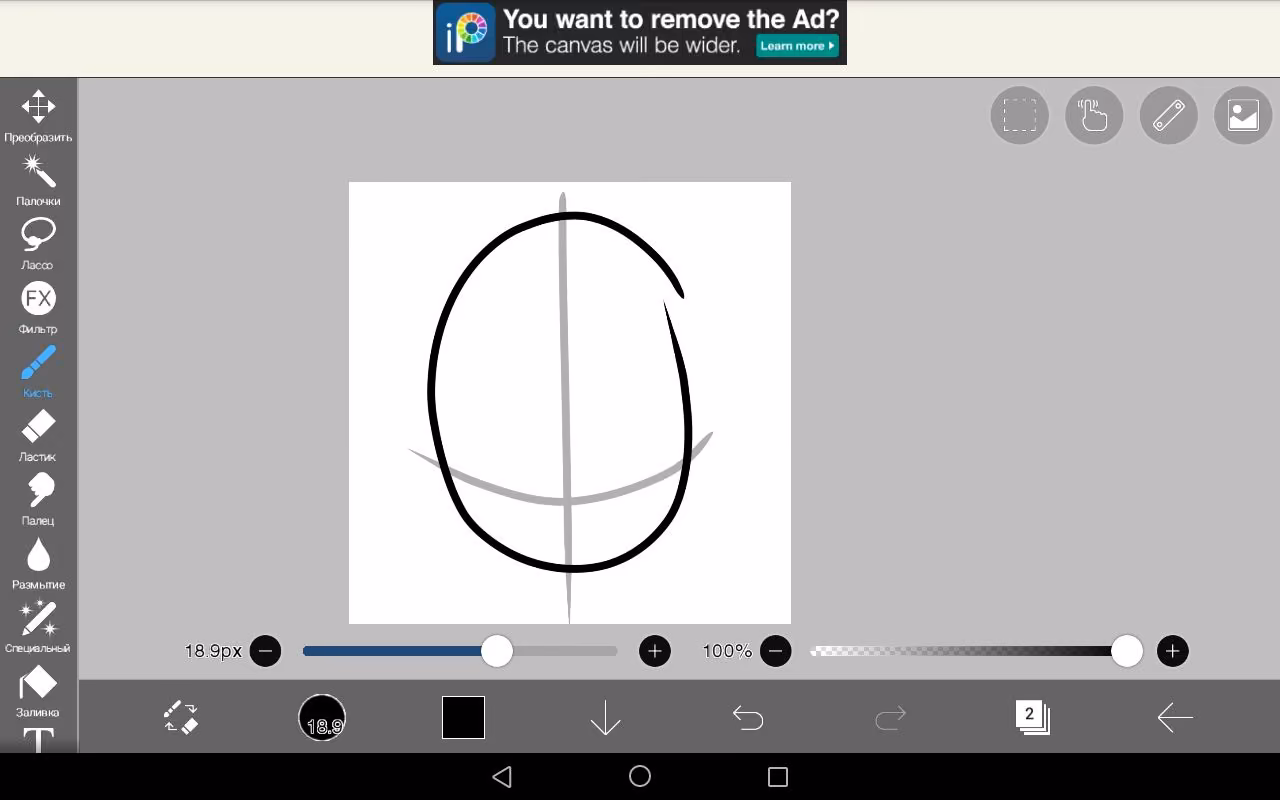Viewport: 1280px width, 800px height.
Task: Select the Brush tool (Кисть)
Action: click(38, 372)
